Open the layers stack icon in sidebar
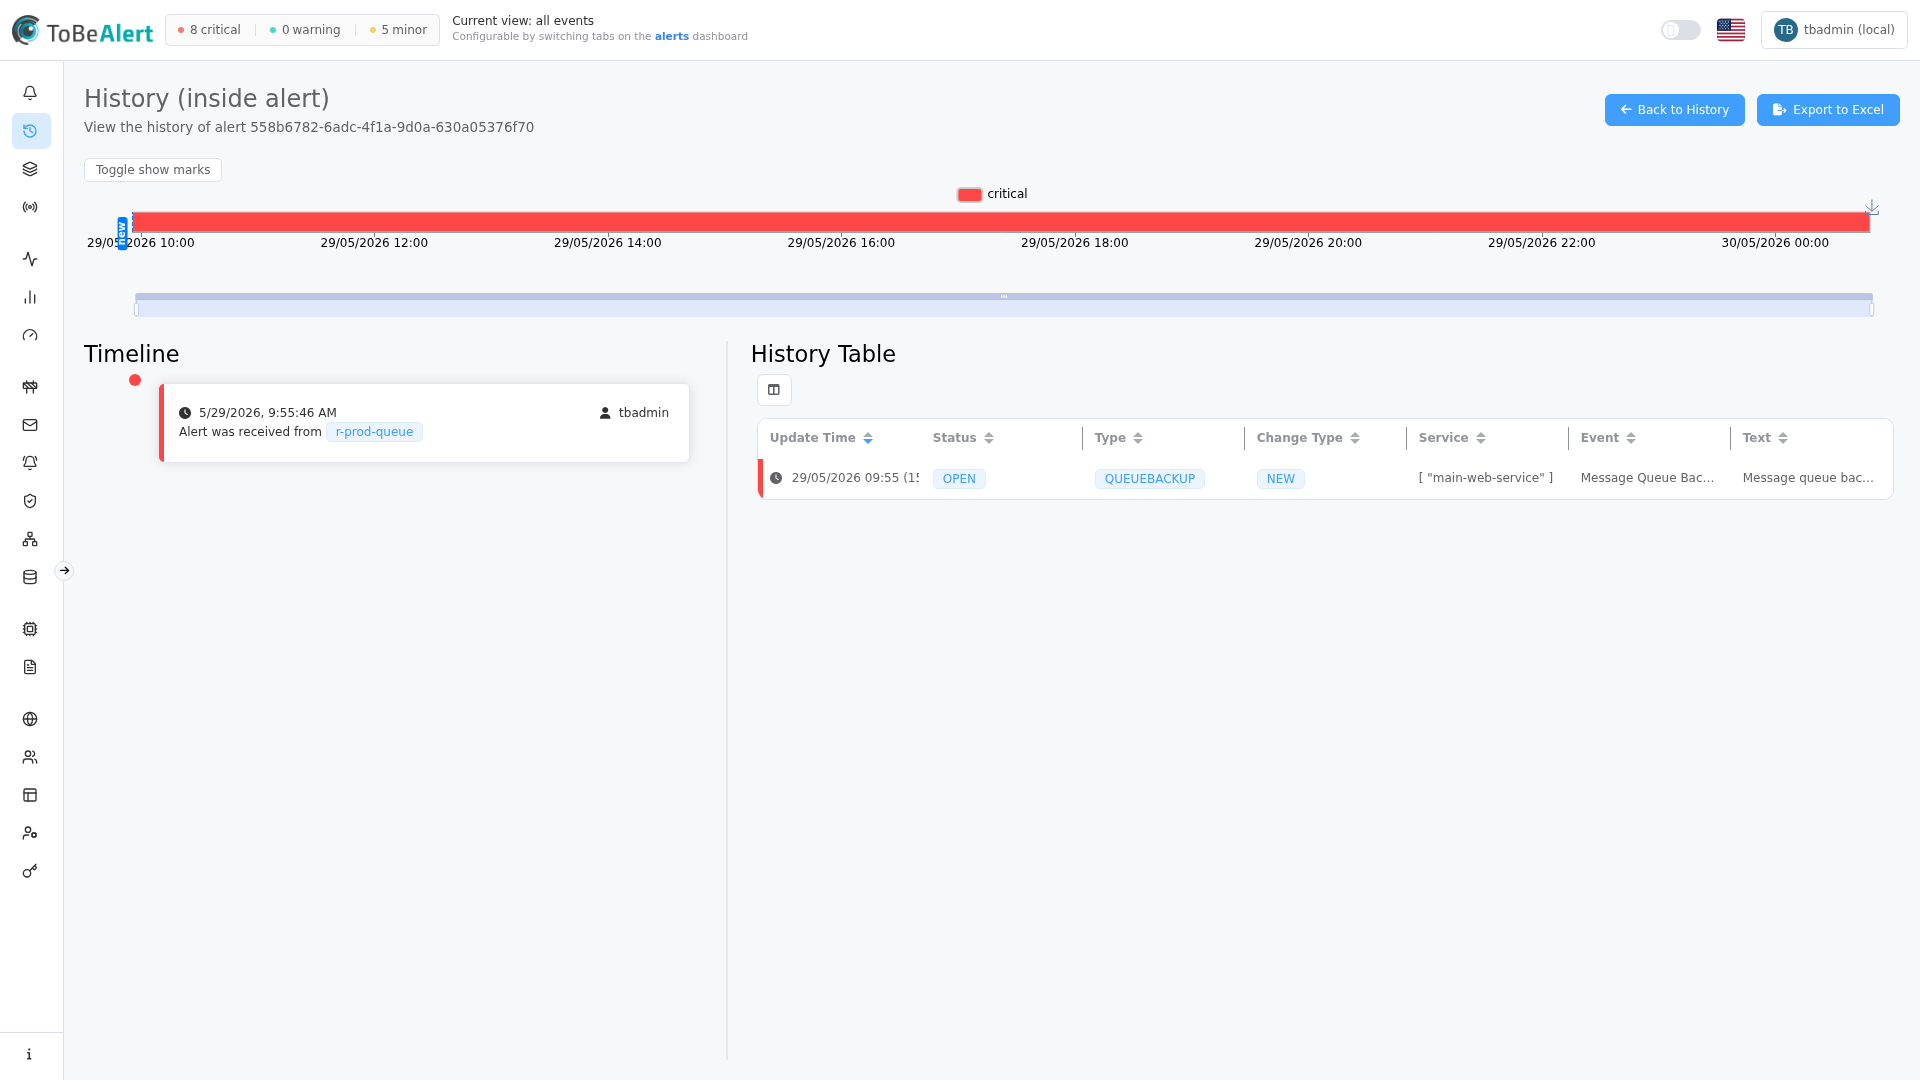The image size is (1920, 1080). 30,169
